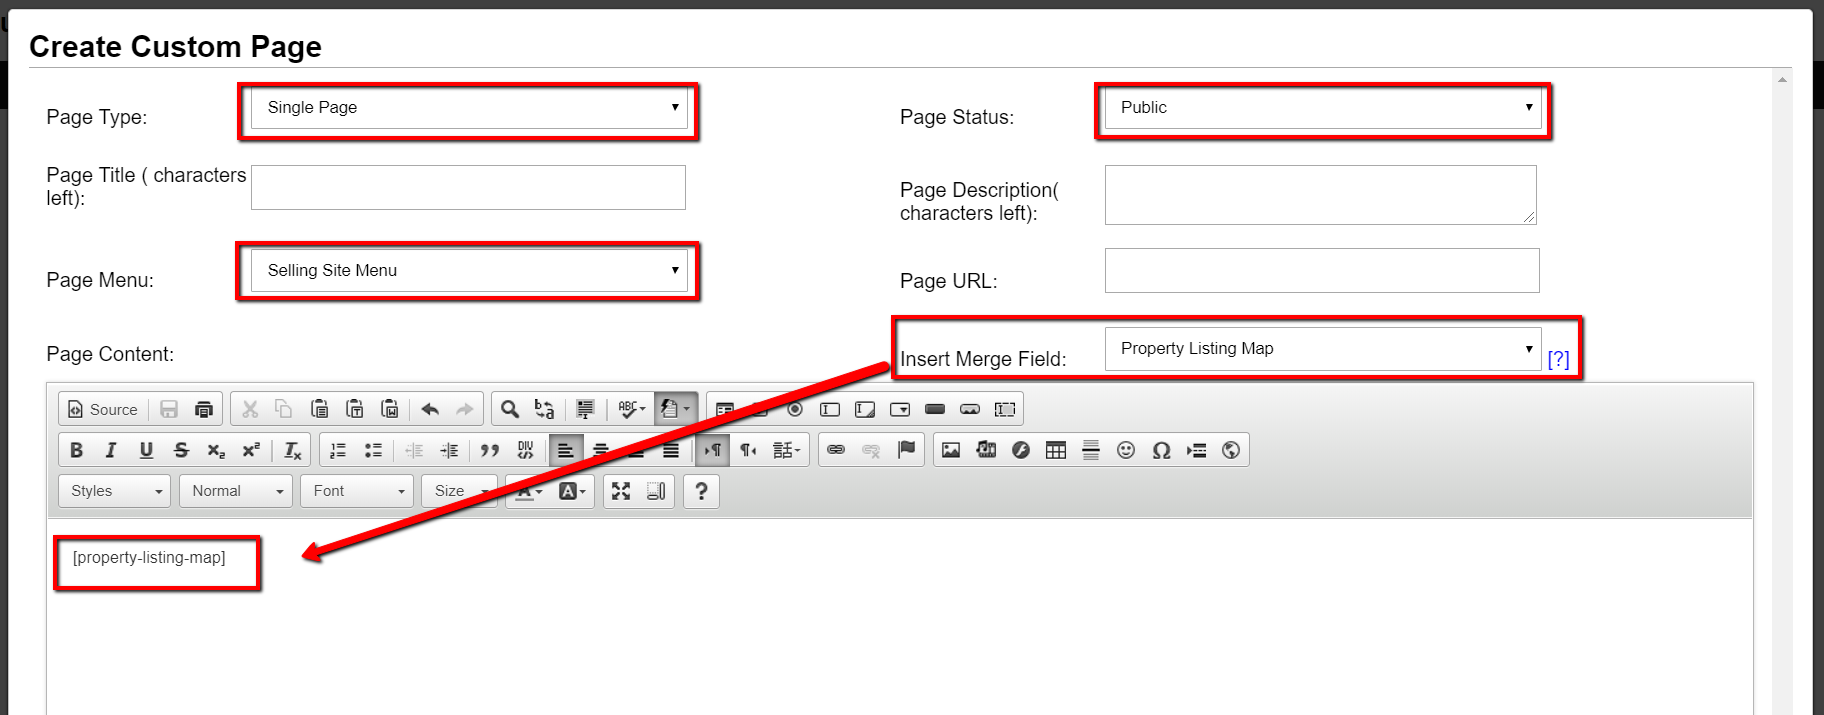
Task: Open the Page Type dropdown showing Single Page
Action: (x=468, y=108)
